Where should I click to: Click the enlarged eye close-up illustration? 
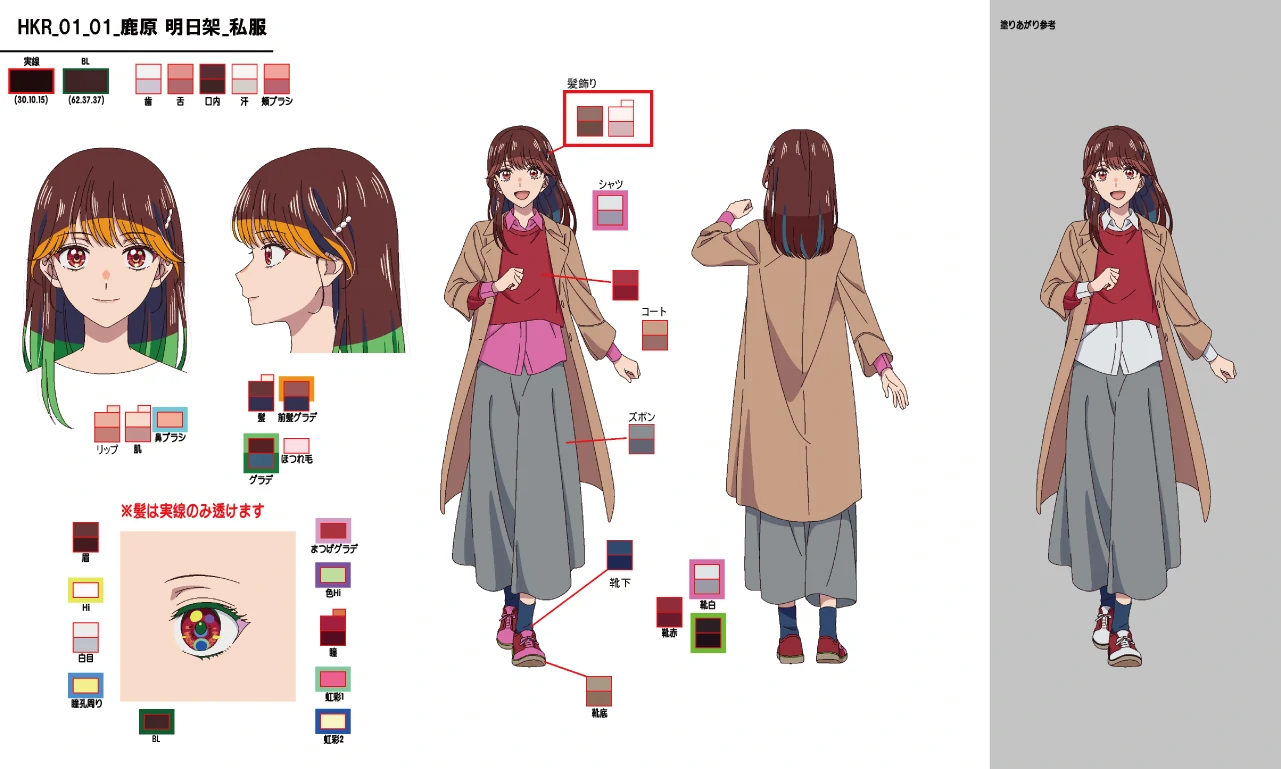[208, 616]
